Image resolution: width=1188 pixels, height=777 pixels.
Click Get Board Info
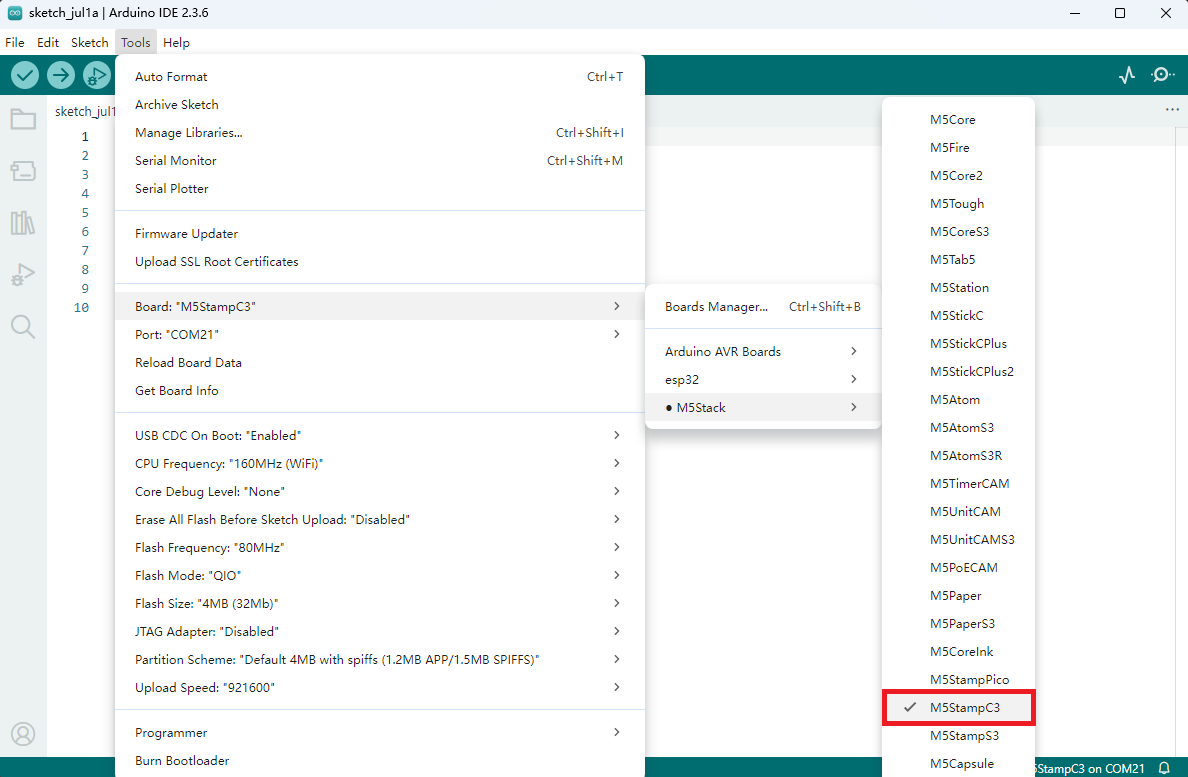click(380, 391)
